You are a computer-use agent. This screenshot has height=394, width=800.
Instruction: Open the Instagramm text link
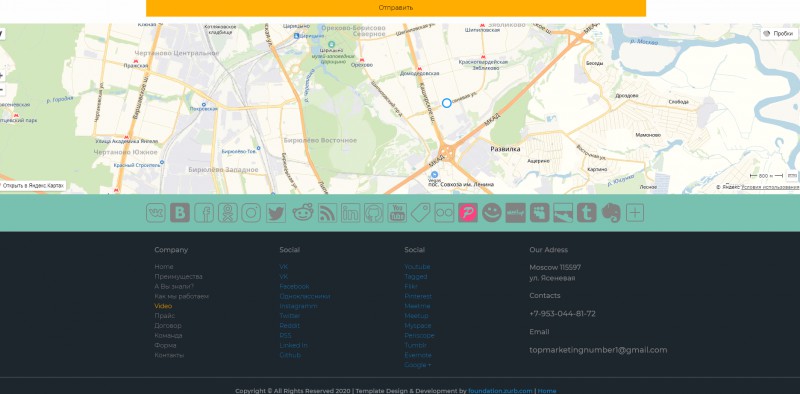(x=298, y=306)
